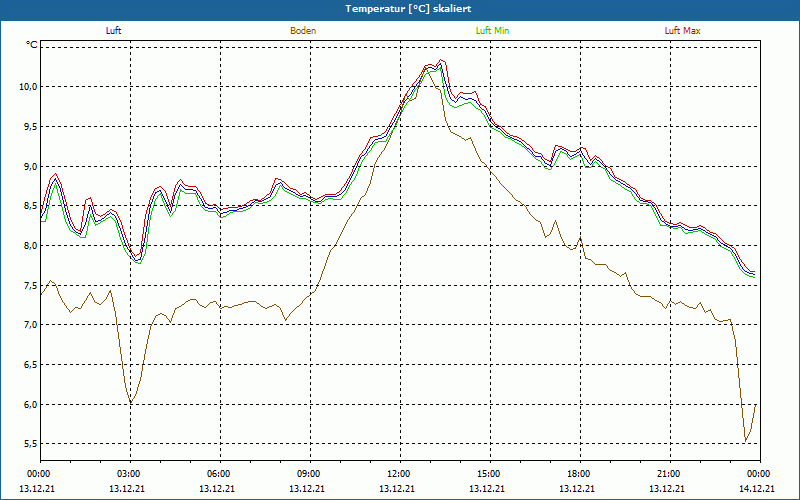Select the 21:00 time axis label
This screenshot has height=500, width=800.
[670, 474]
